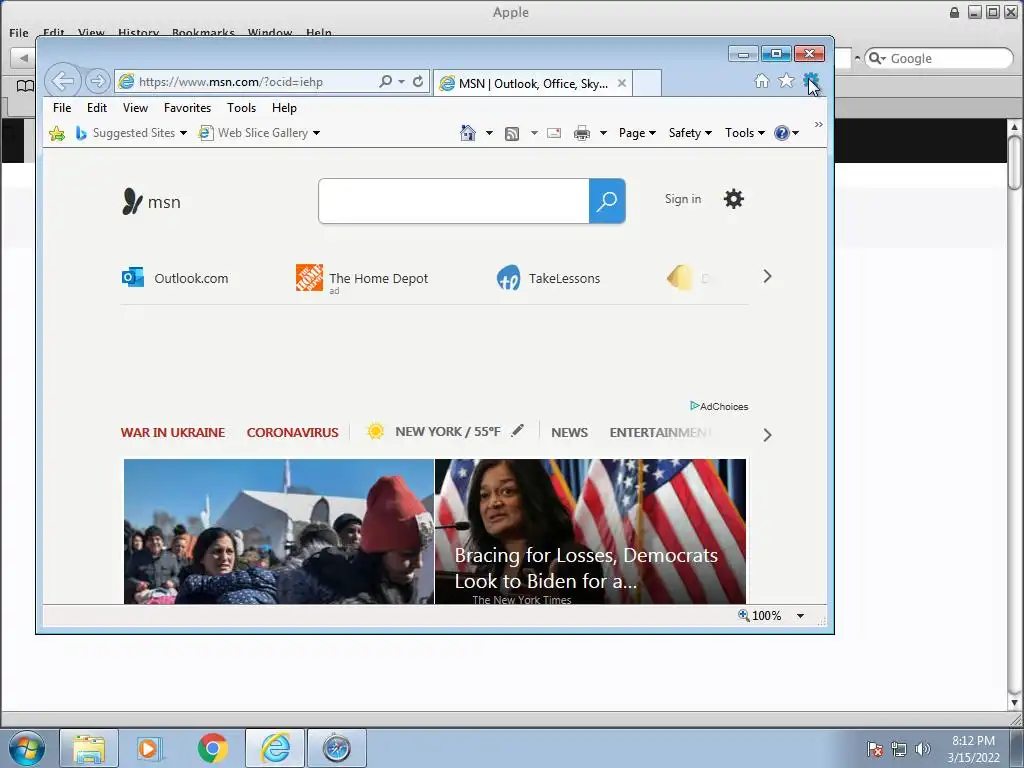Expand zoom level dropdown arrow
This screenshot has height=768, width=1024.
point(800,616)
